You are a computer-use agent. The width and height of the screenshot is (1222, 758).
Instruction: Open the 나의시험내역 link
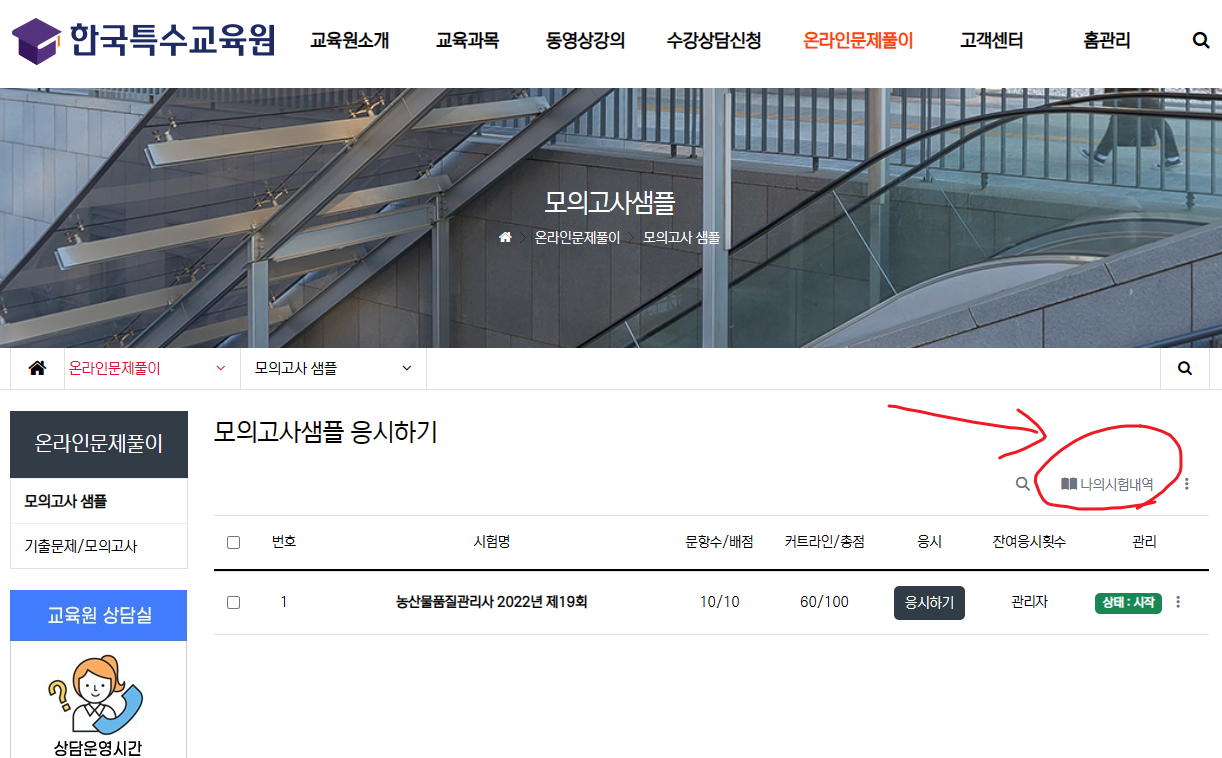(1107, 484)
